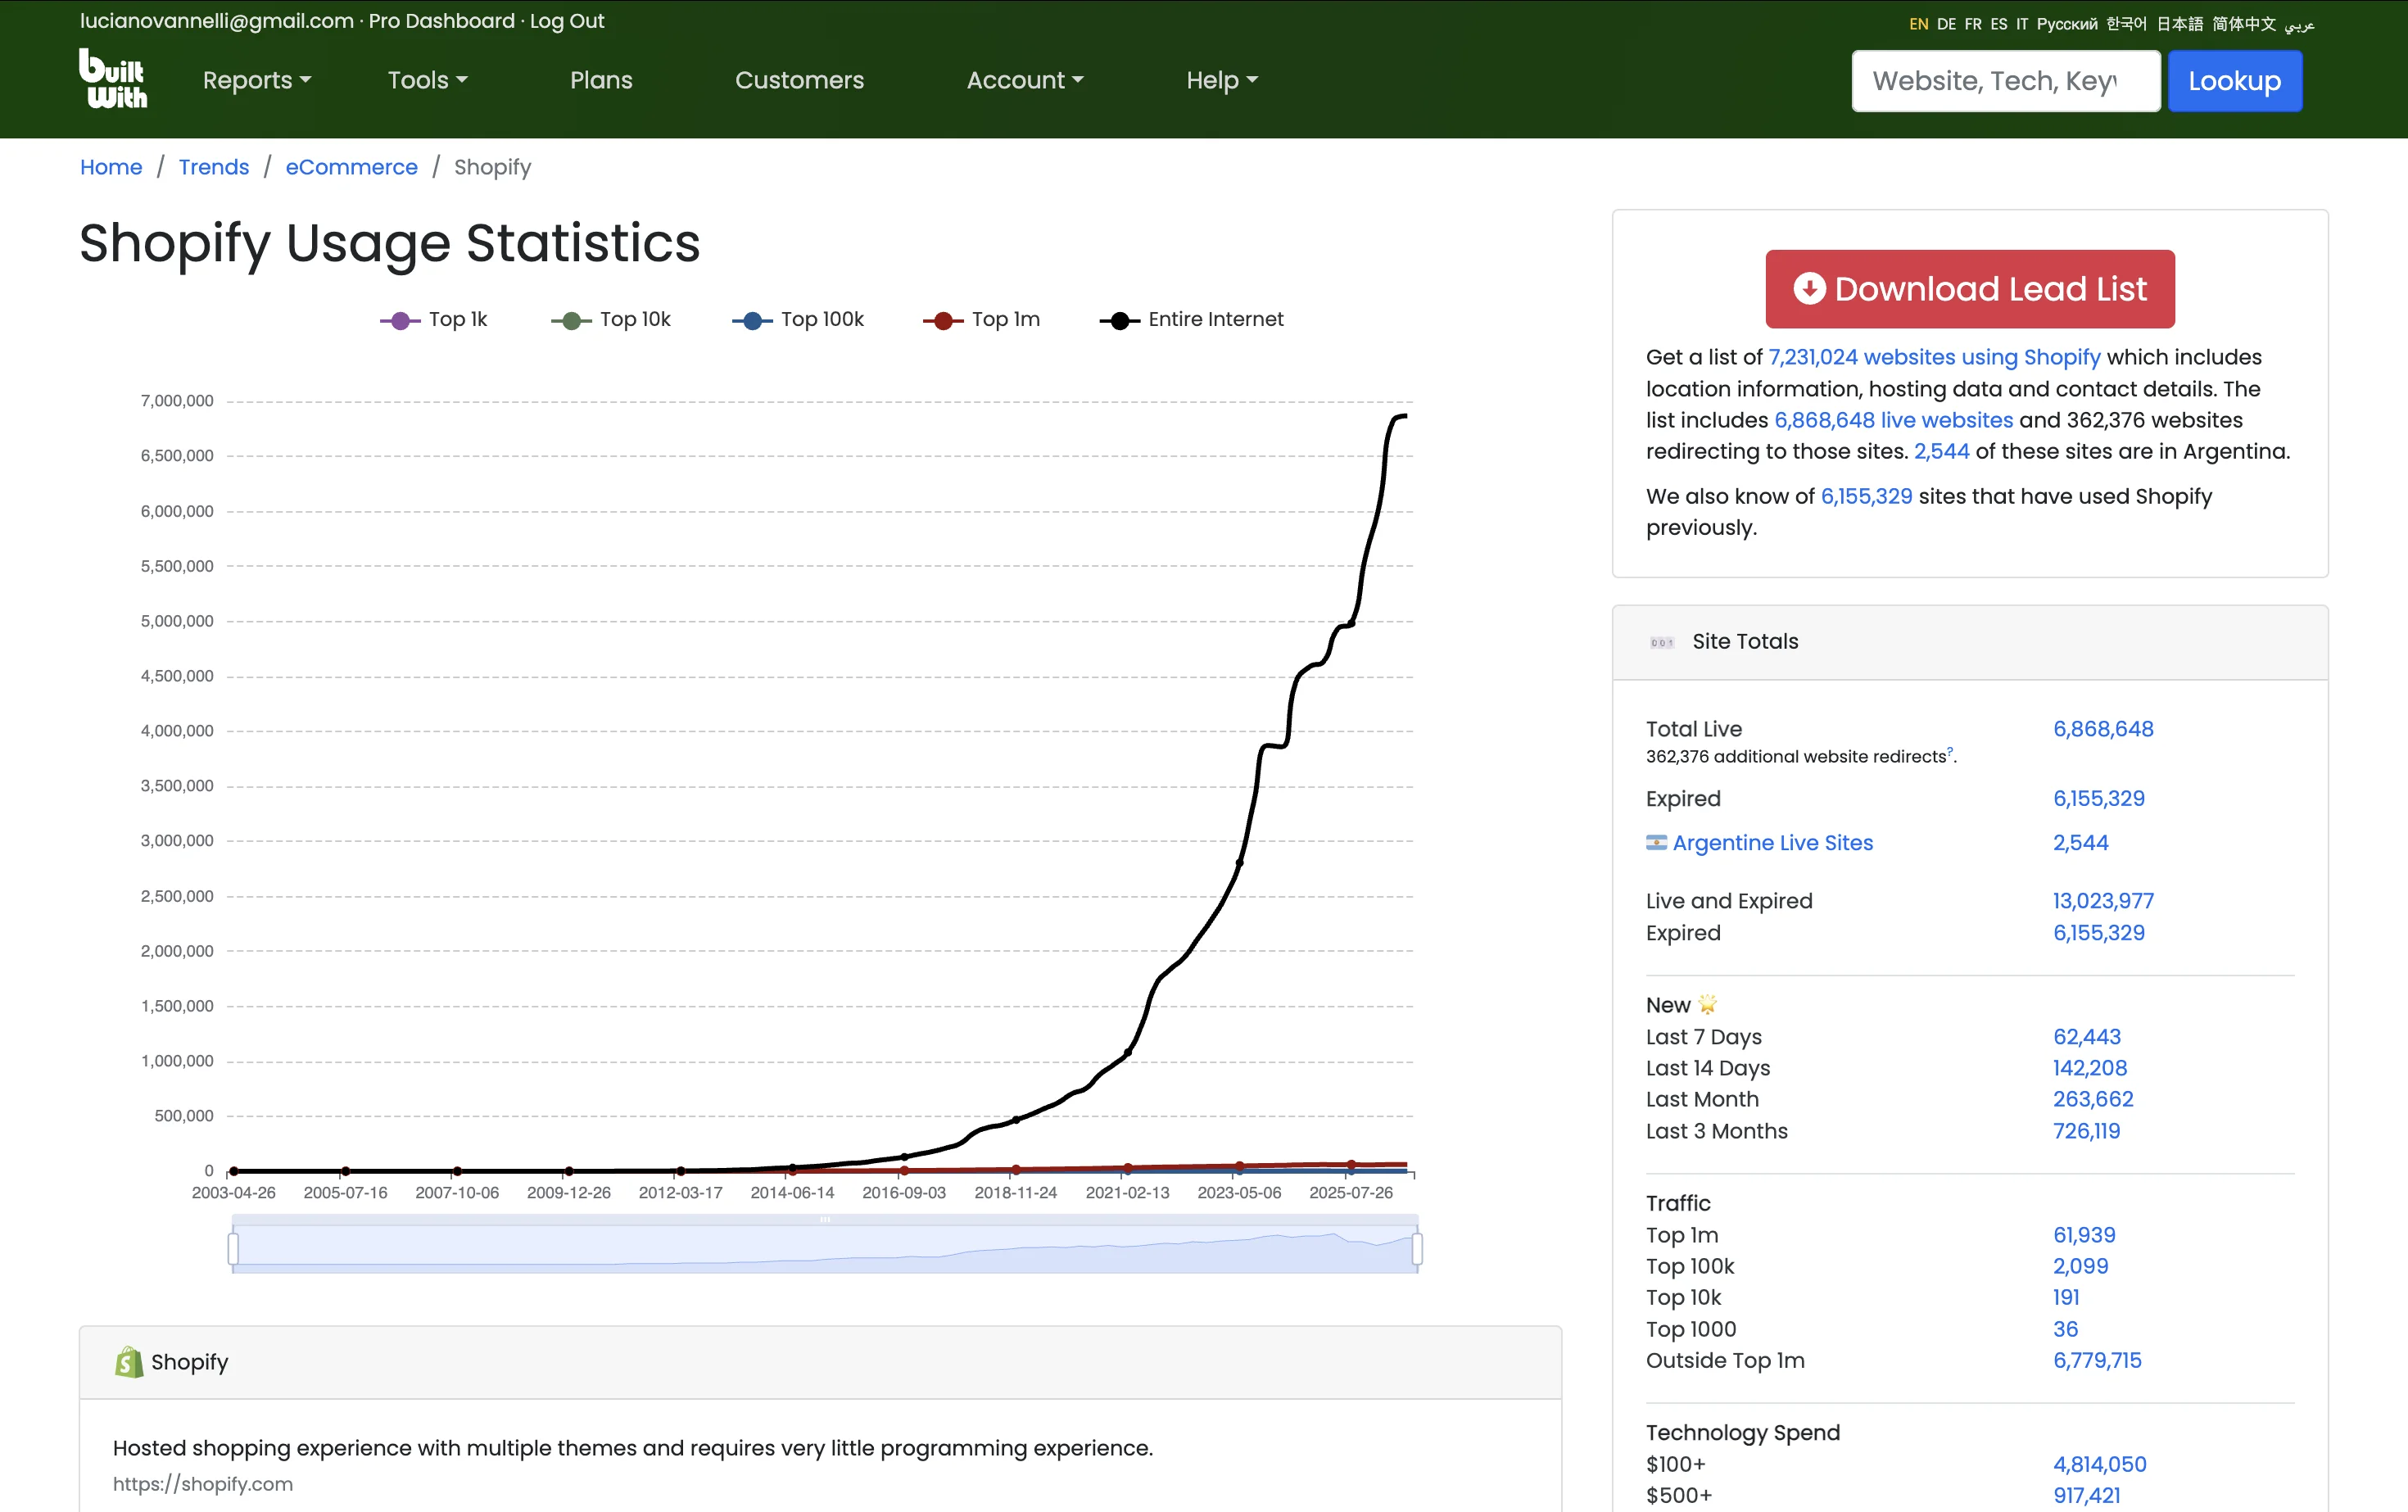Click the left handle of chart range slider
Viewport: 2408px width, 1512px height.
point(234,1248)
